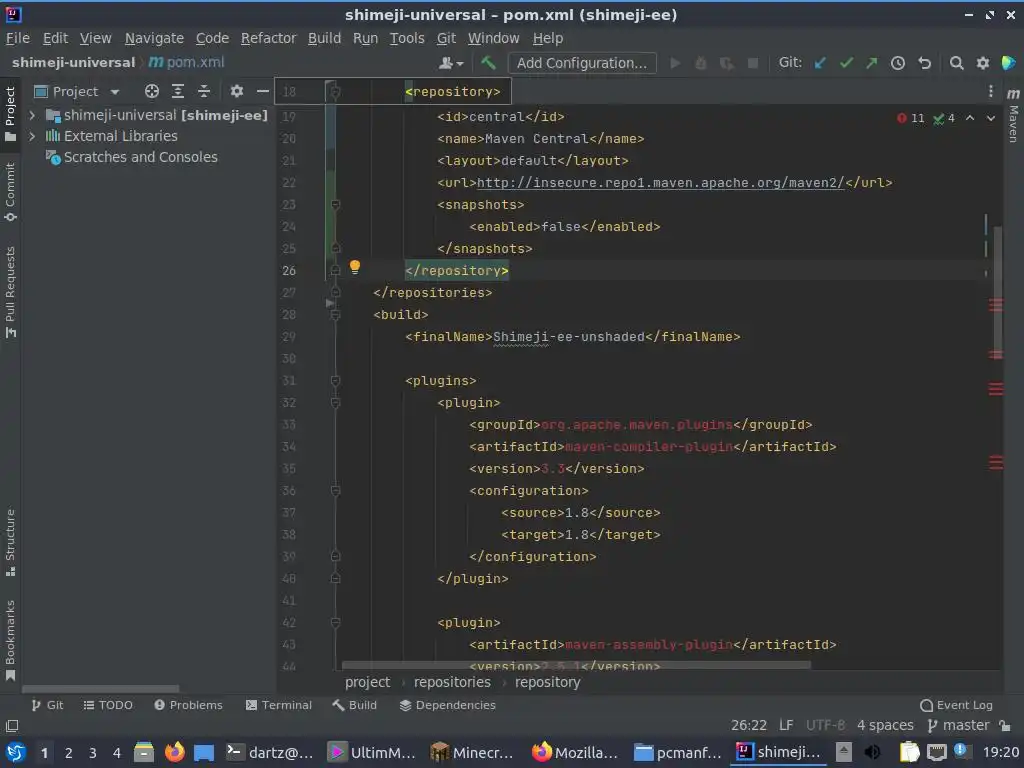Click the Git commit checkmark icon
The image size is (1024, 768).
846,63
